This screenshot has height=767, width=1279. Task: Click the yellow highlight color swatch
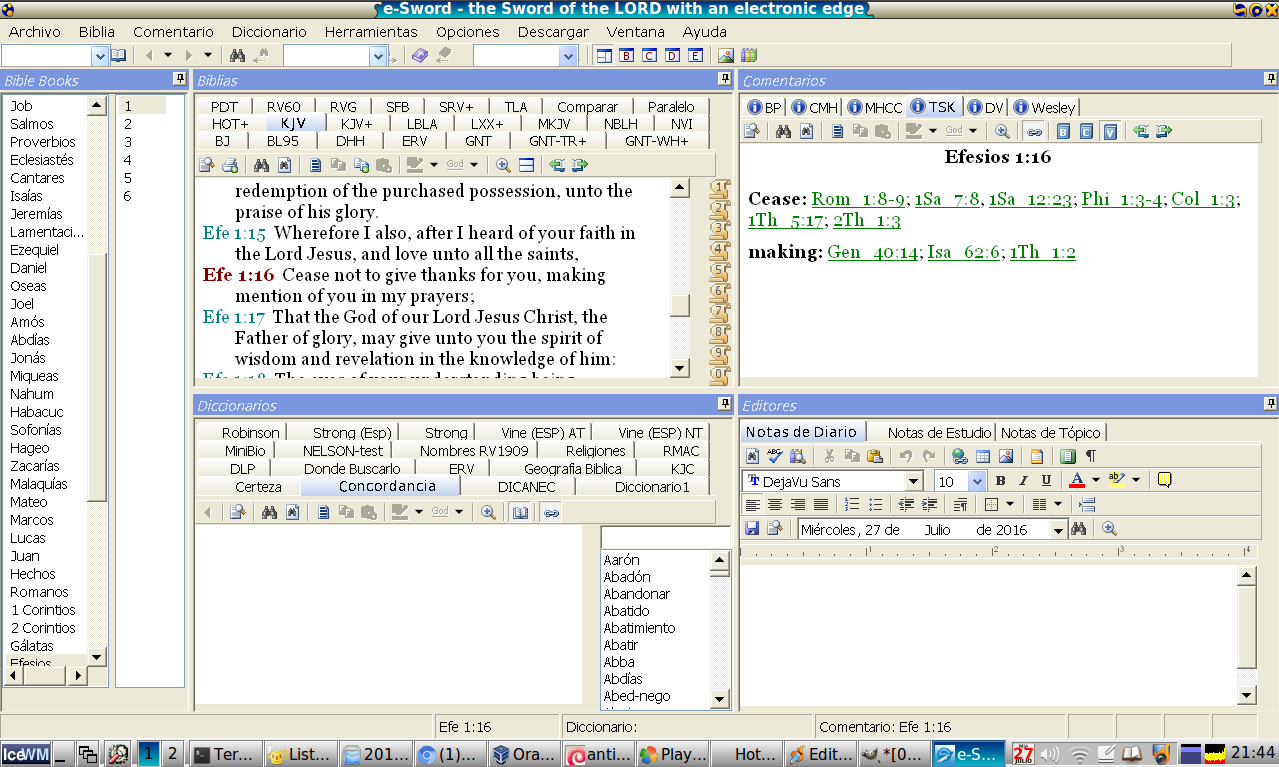(1117, 481)
